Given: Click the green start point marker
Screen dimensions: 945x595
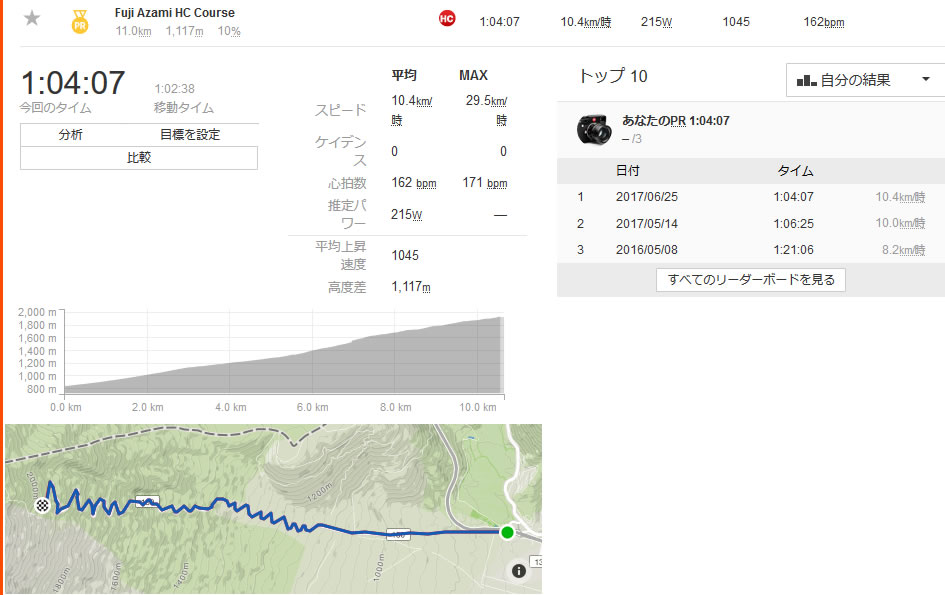Looking at the screenshot, I should click(x=508, y=533).
